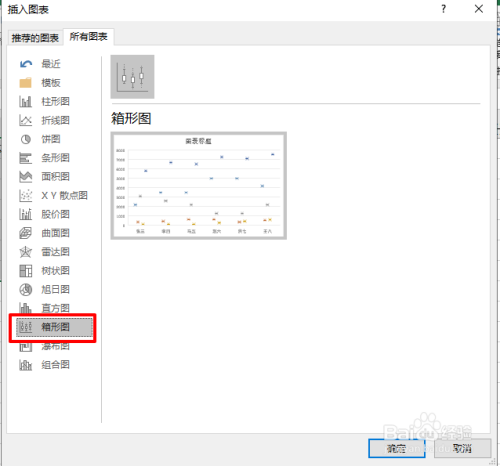Open the dialog help question mark
Screen dimensions: 500x466
[443, 9]
